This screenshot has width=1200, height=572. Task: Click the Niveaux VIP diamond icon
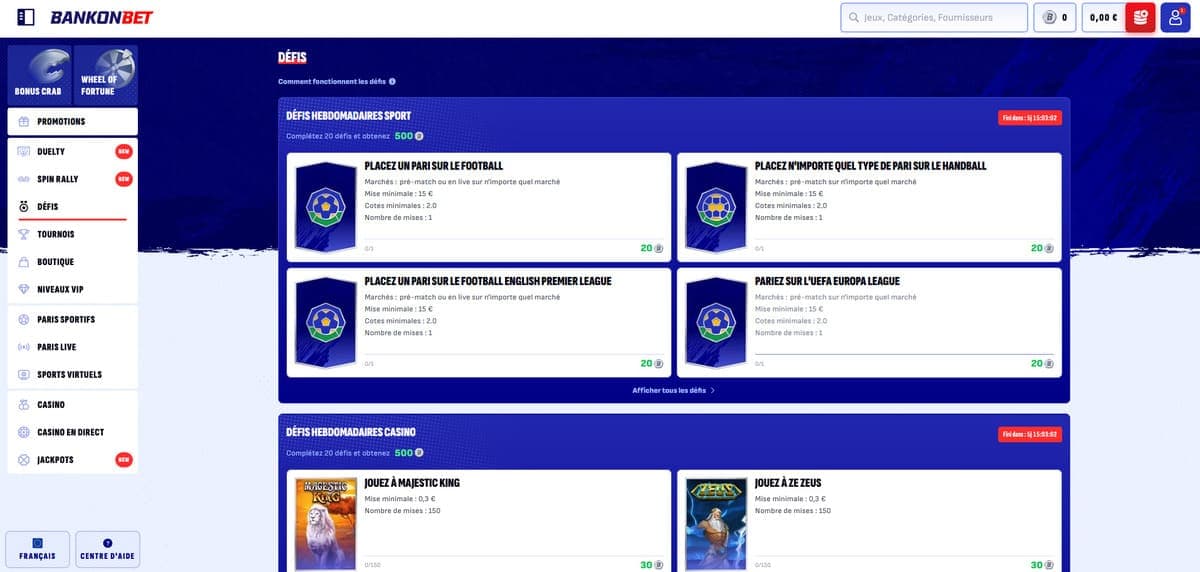click(x=24, y=289)
